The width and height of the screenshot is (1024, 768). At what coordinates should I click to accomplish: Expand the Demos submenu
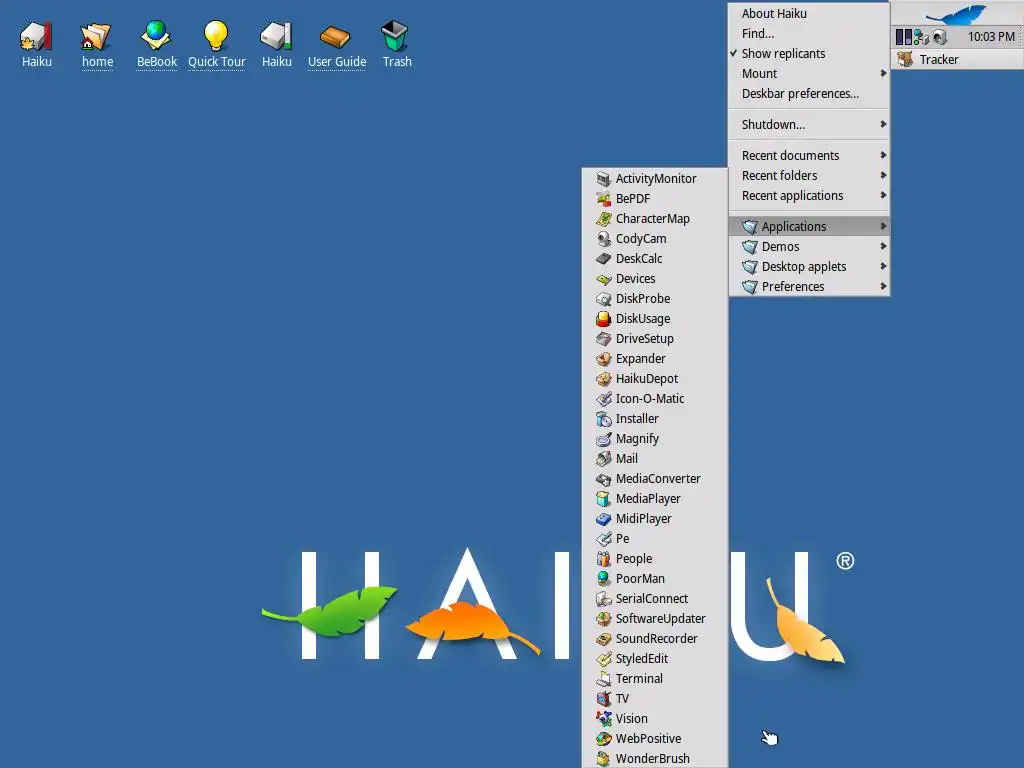(x=808, y=247)
